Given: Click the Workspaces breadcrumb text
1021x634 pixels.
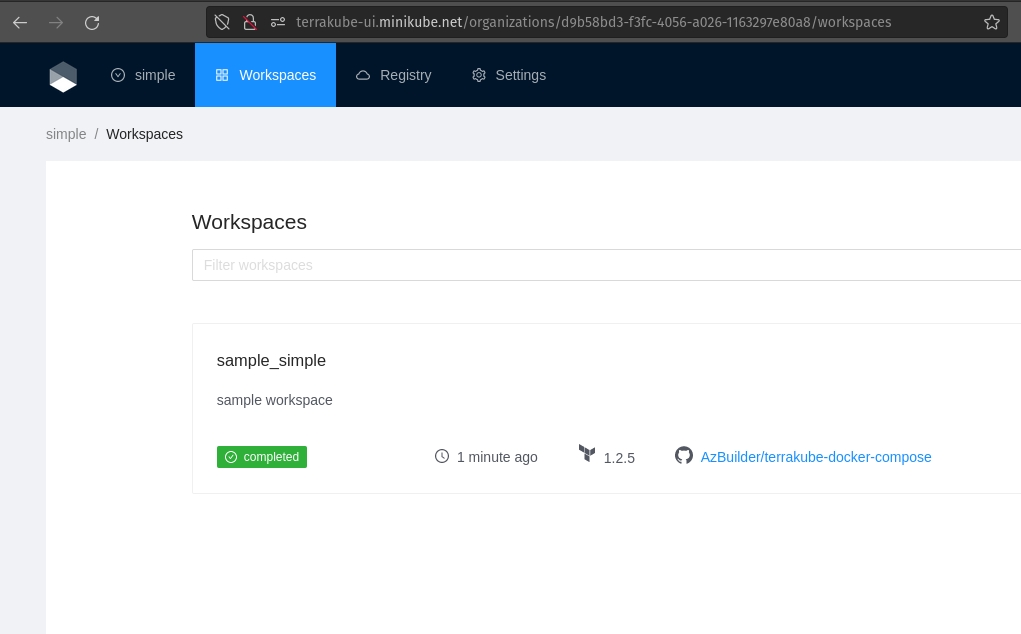Looking at the screenshot, I should pos(144,134).
